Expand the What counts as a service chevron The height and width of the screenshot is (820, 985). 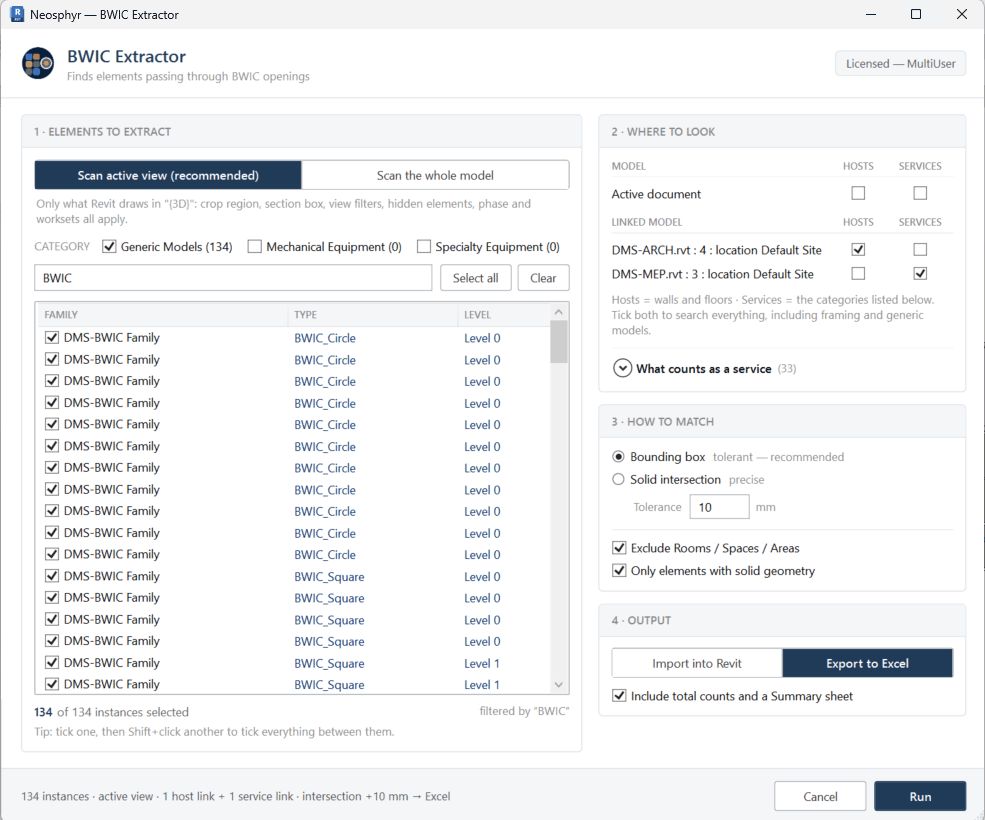(622, 368)
